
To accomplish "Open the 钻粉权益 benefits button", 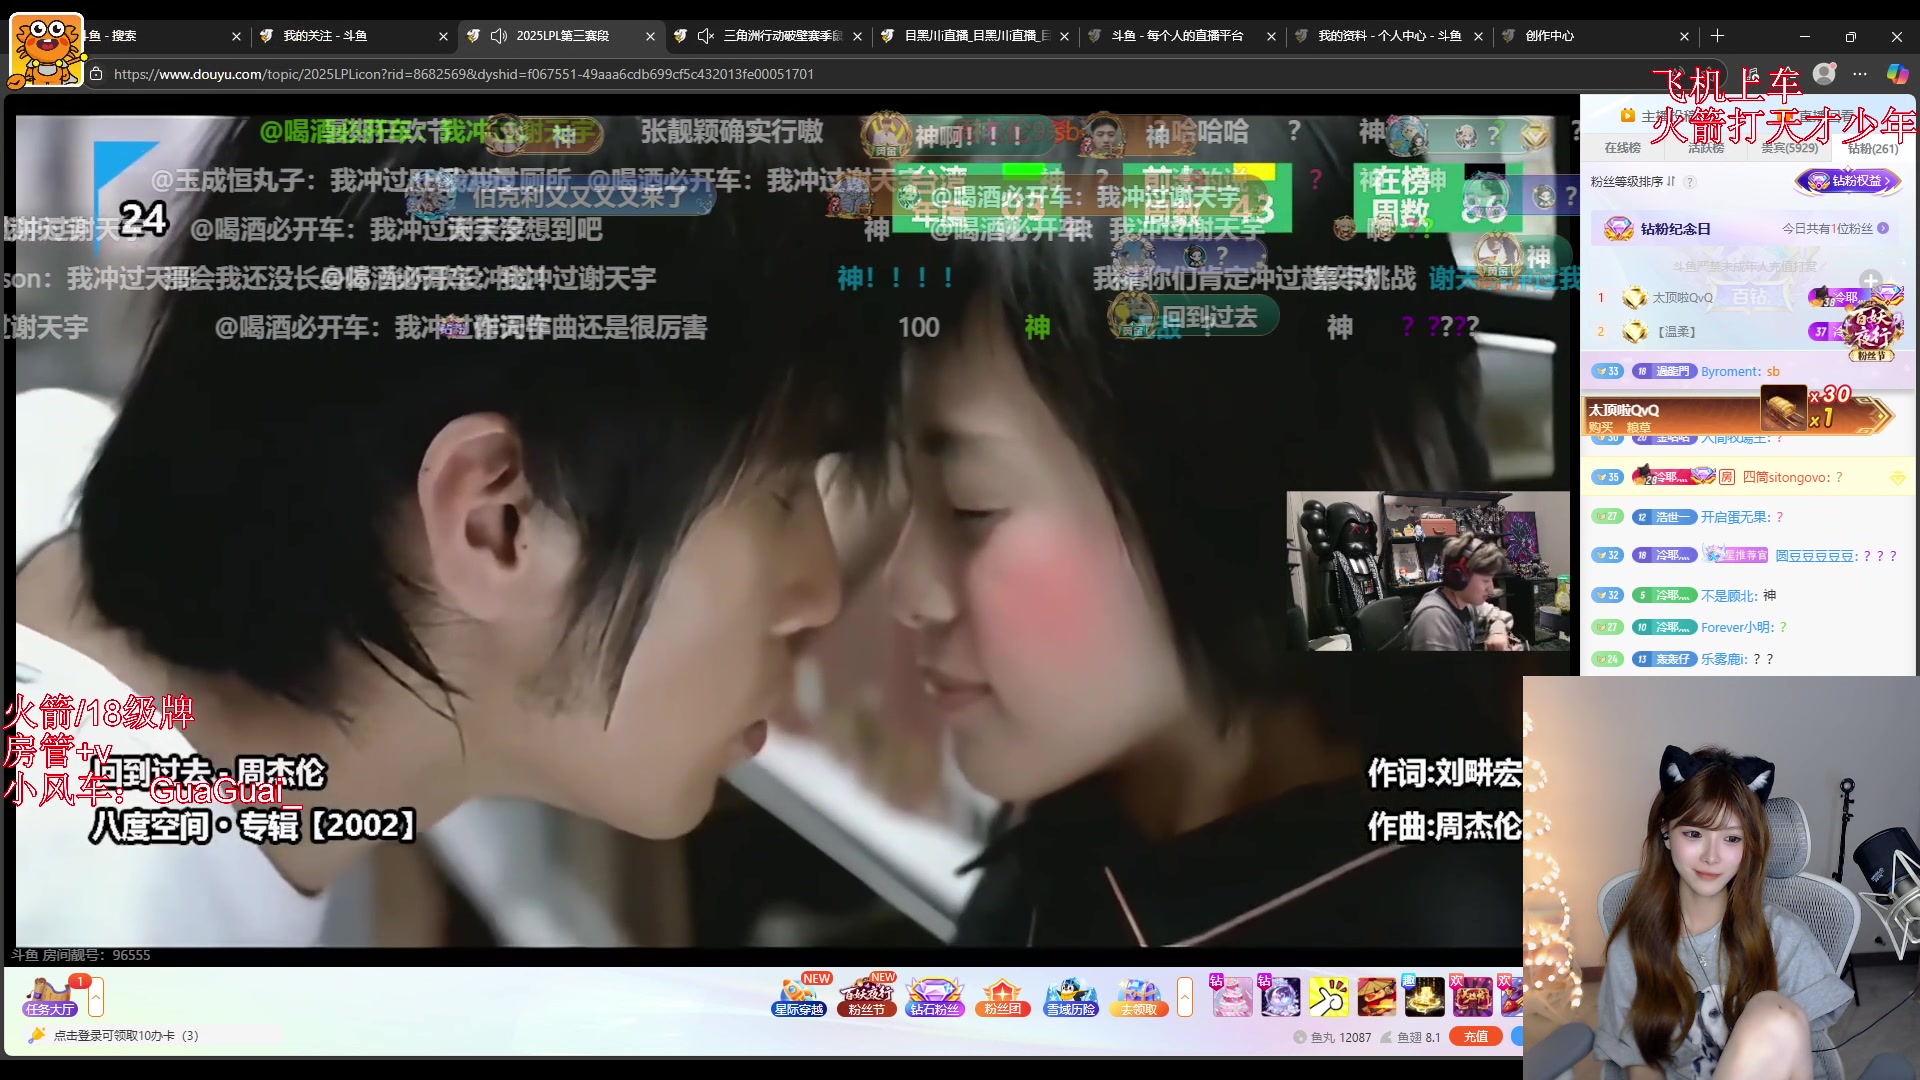I will [1849, 181].
